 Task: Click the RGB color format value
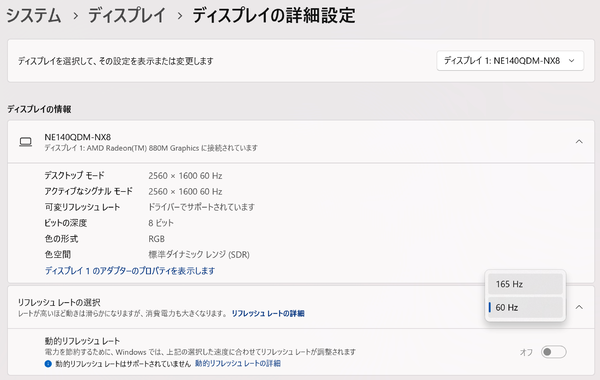click(157, 239)
